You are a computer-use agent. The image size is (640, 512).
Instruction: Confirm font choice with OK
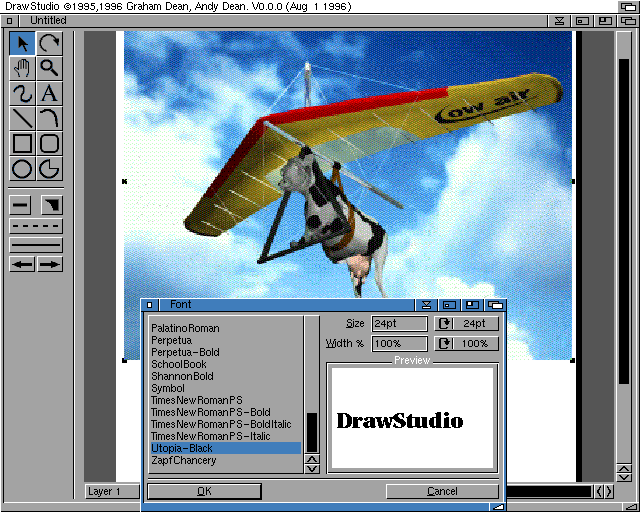coord(204,492)
